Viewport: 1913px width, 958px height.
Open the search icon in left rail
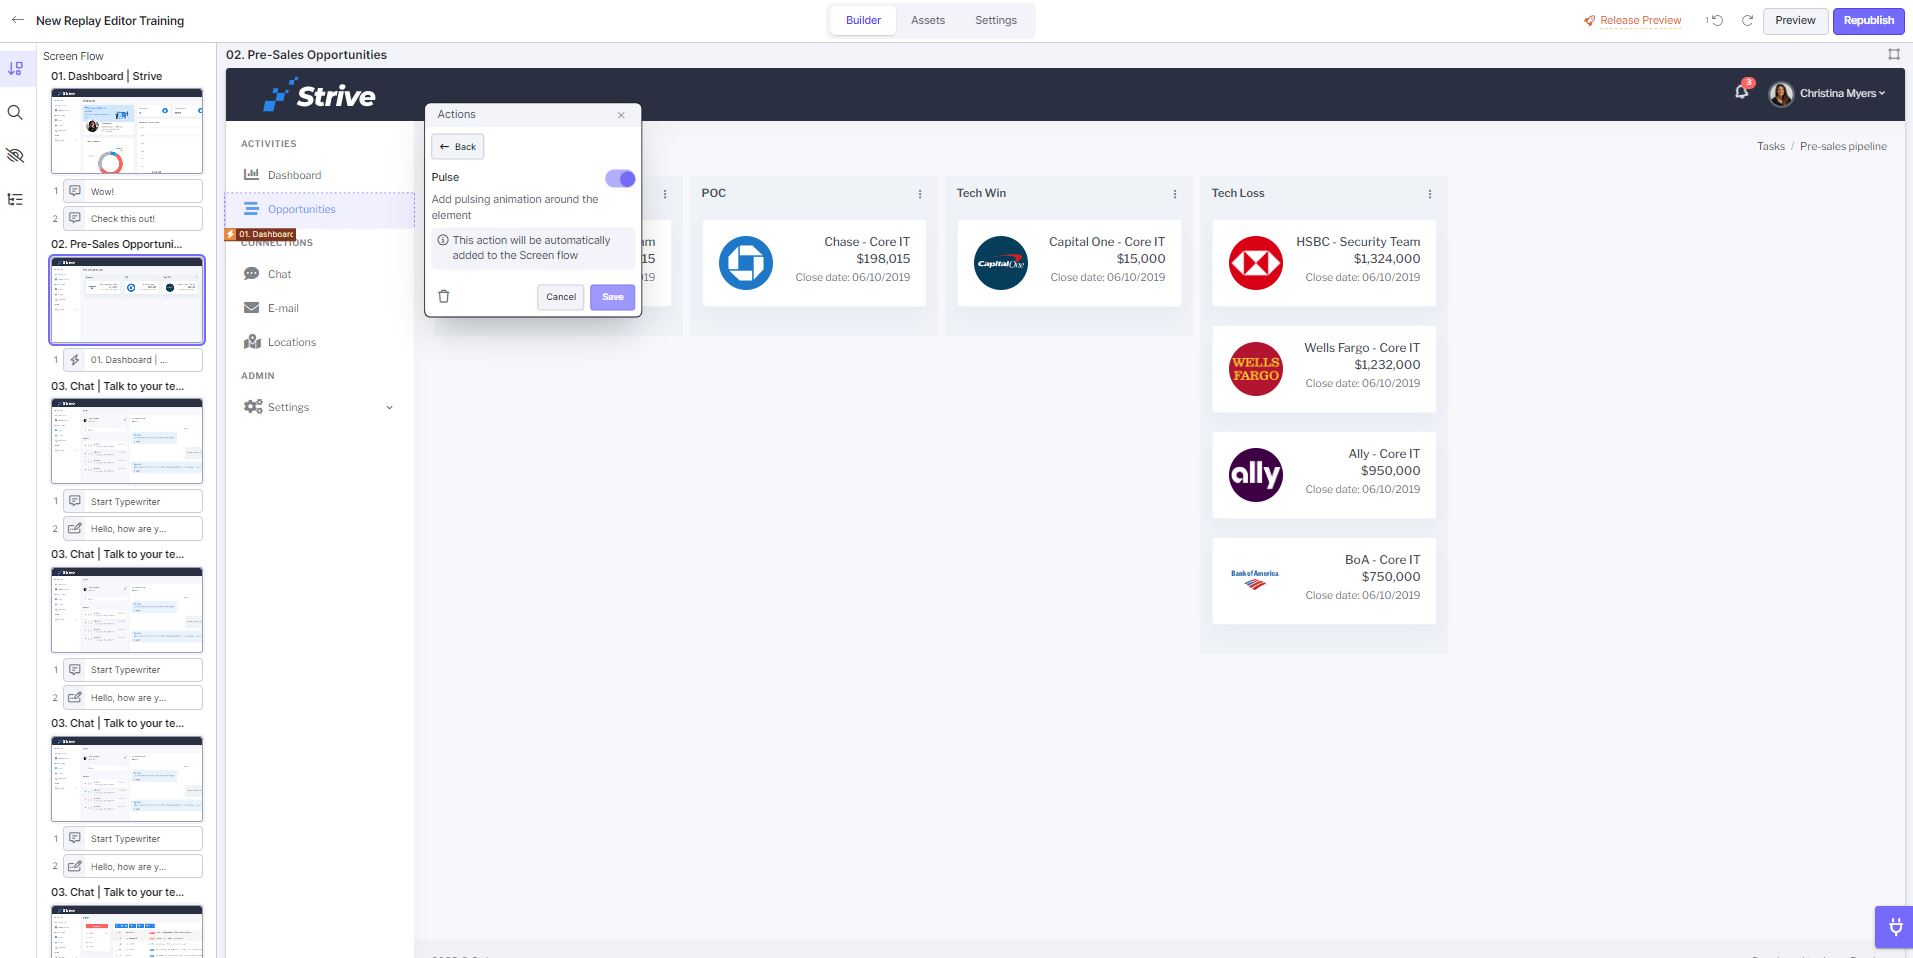tap(15, 113)
